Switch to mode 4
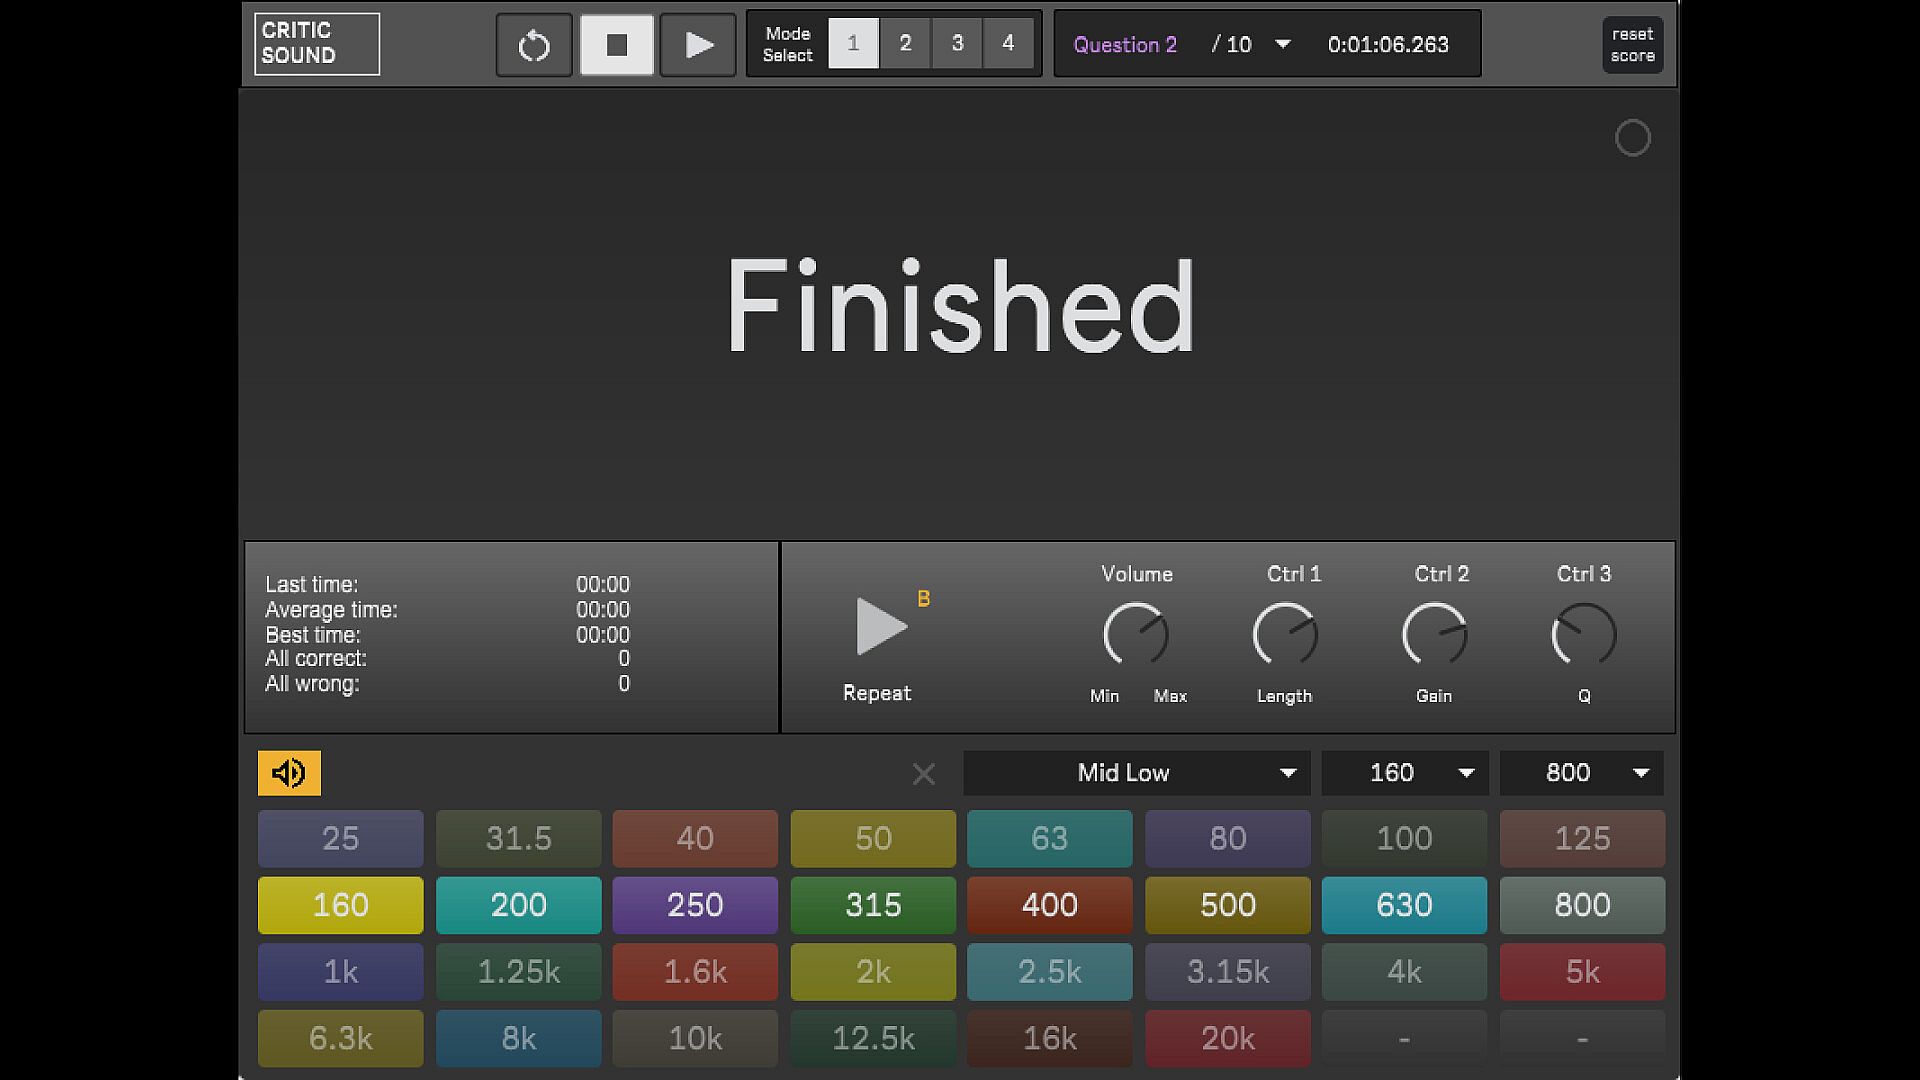The width and height of the screenshot is (1920, 1080). point(1008,44)
